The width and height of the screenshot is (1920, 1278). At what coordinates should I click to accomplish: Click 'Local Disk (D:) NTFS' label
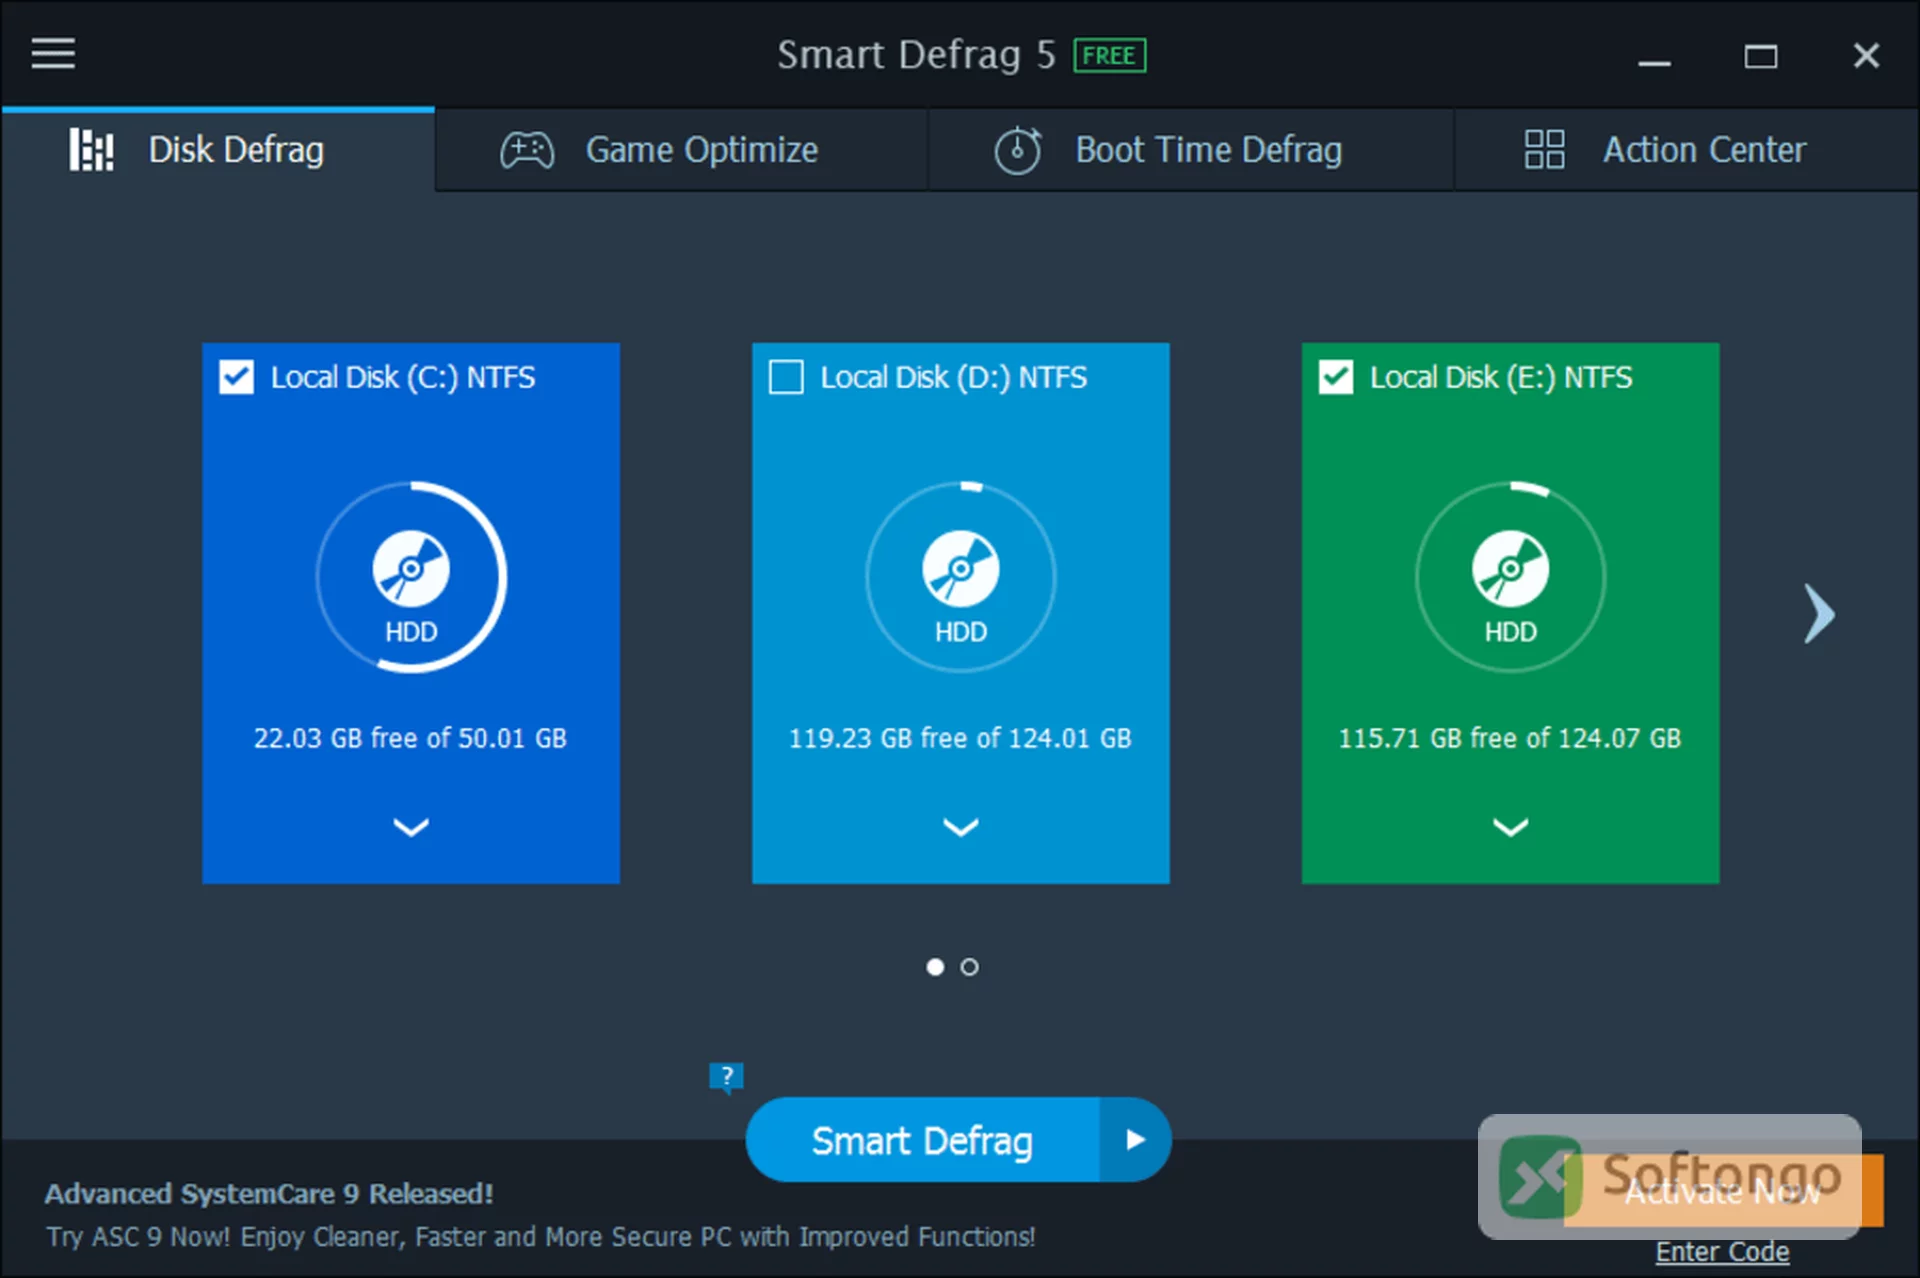[x=953, y=377]
